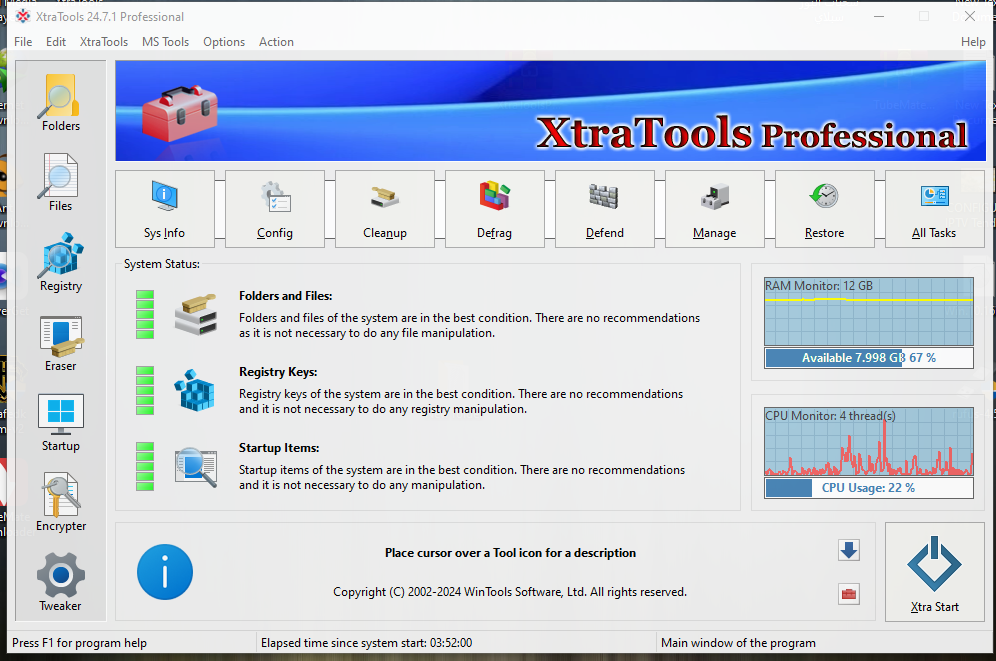
Task: Click 'Main window of the program' status text
Action: click(x=738, y=643)
